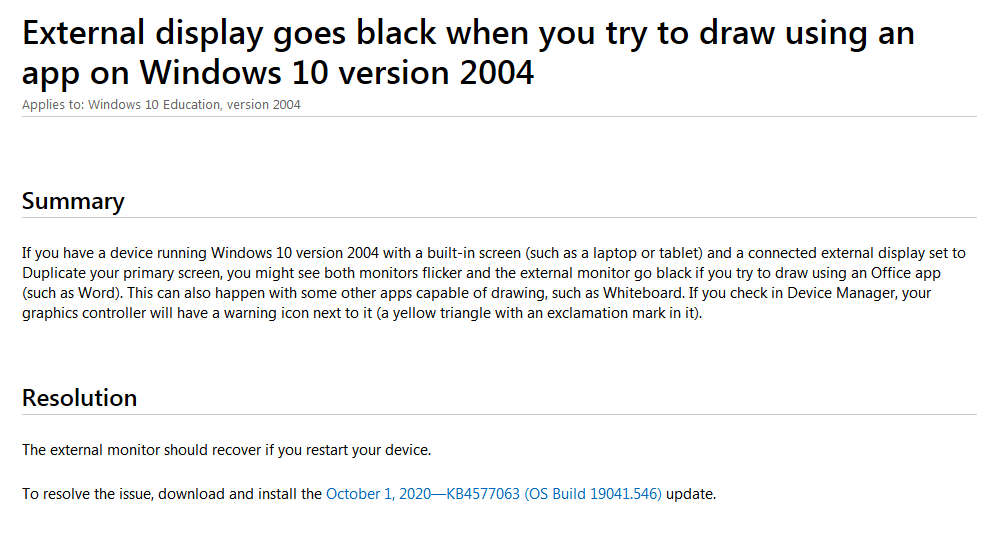Viewport: 984px width, 540px height.
Task: Open the October 1, 2020 KB4577063 update link
Action: pos(493,494)
